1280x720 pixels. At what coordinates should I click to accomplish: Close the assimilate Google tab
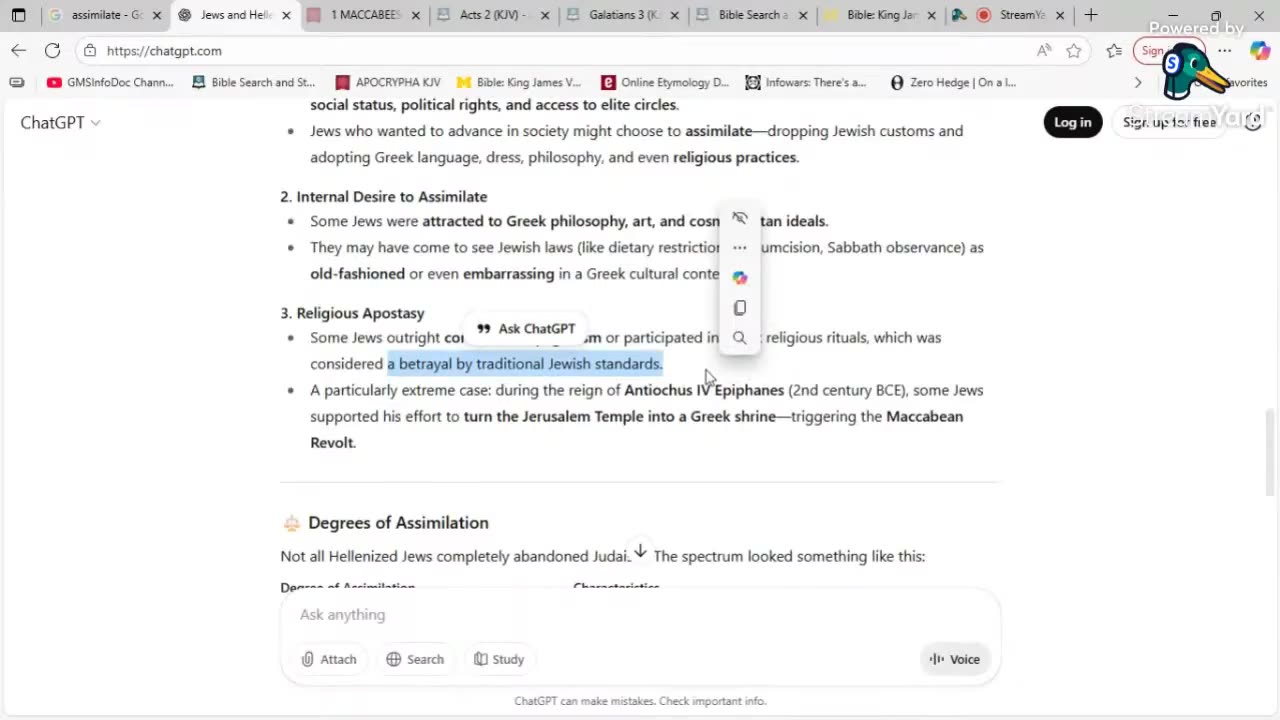click(157, 15)
